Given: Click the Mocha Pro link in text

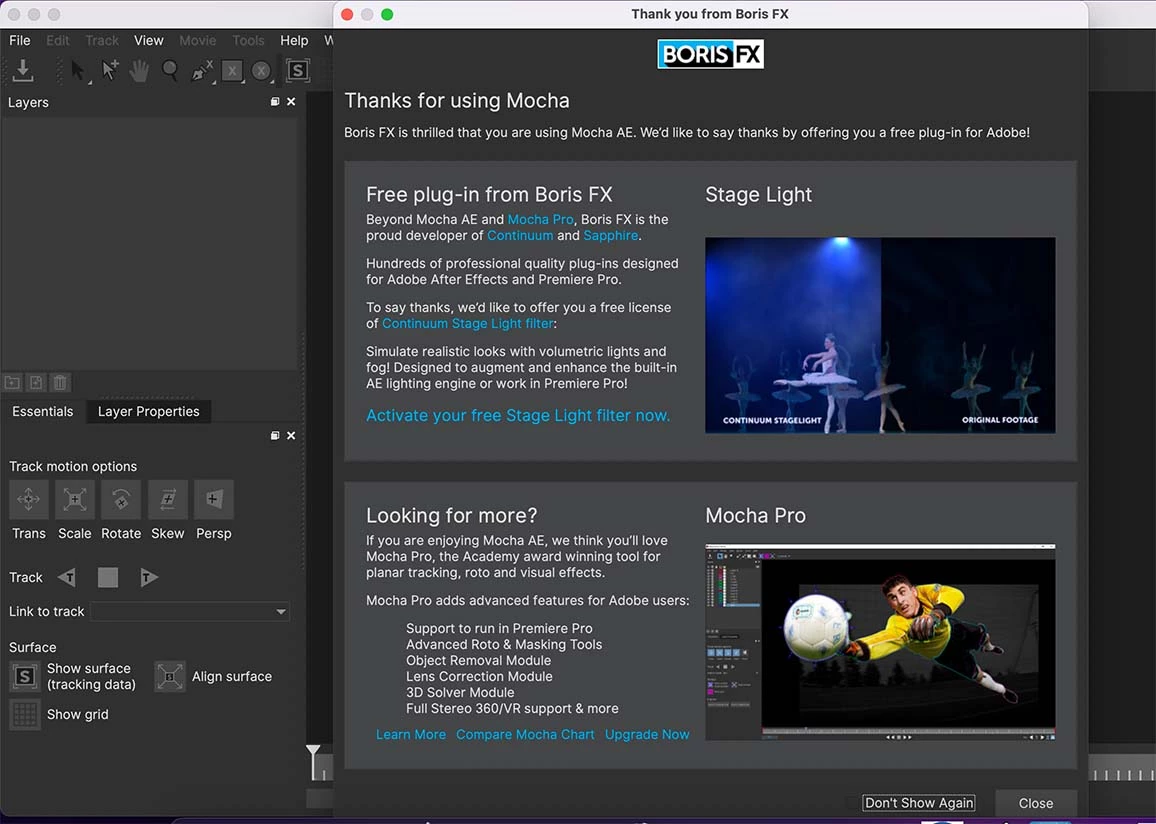Looking at the screenshot, I should 540,220.
